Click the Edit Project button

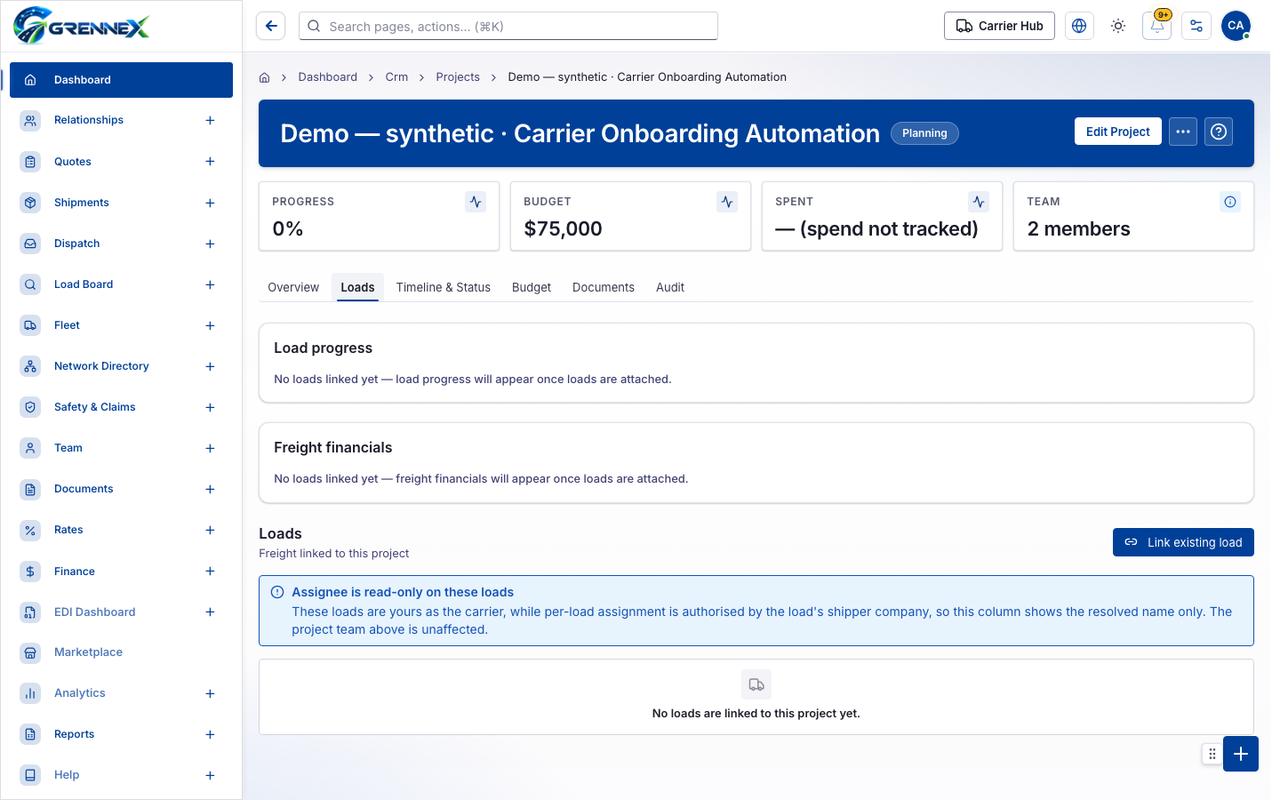click(1118, 132)
